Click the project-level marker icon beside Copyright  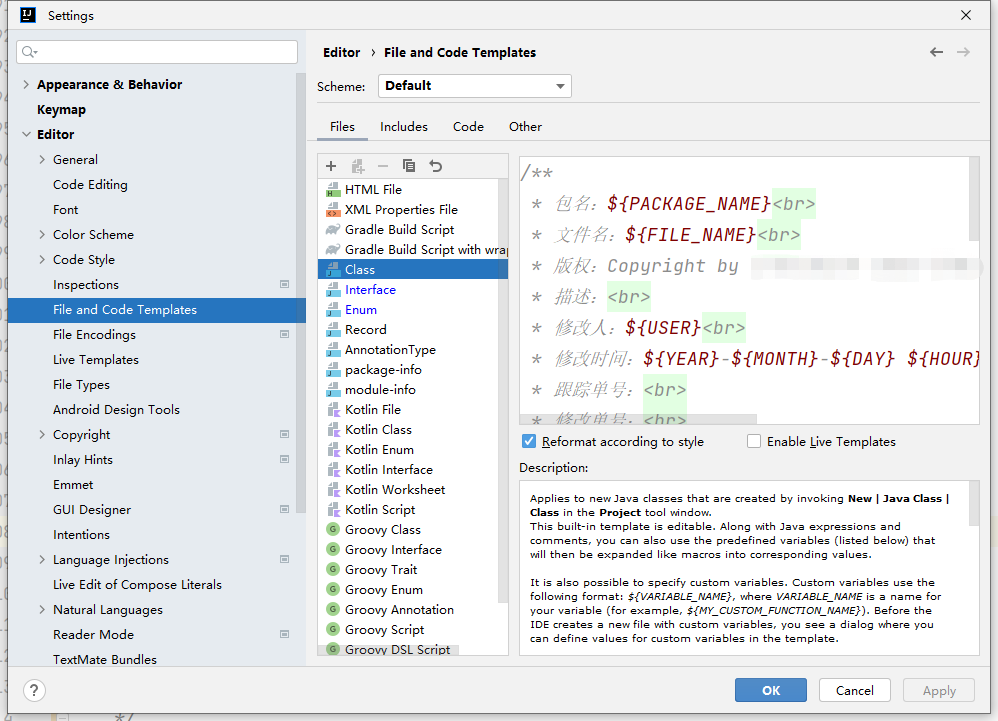pos(285,434)
